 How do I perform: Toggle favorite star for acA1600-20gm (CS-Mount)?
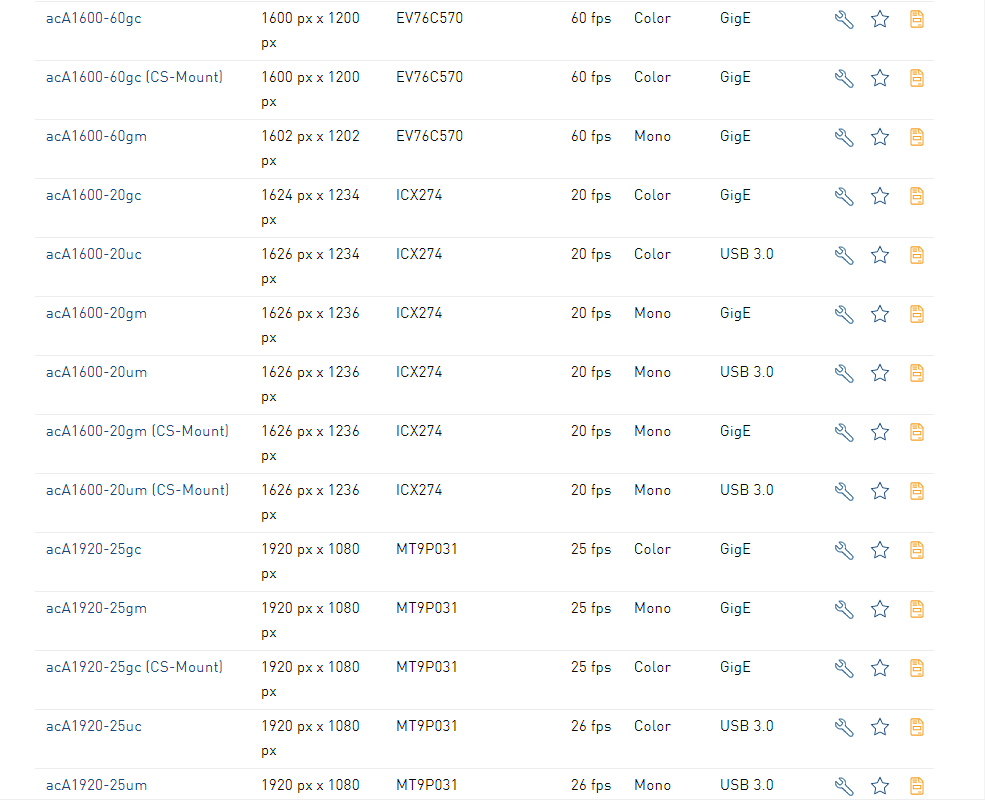880,432
